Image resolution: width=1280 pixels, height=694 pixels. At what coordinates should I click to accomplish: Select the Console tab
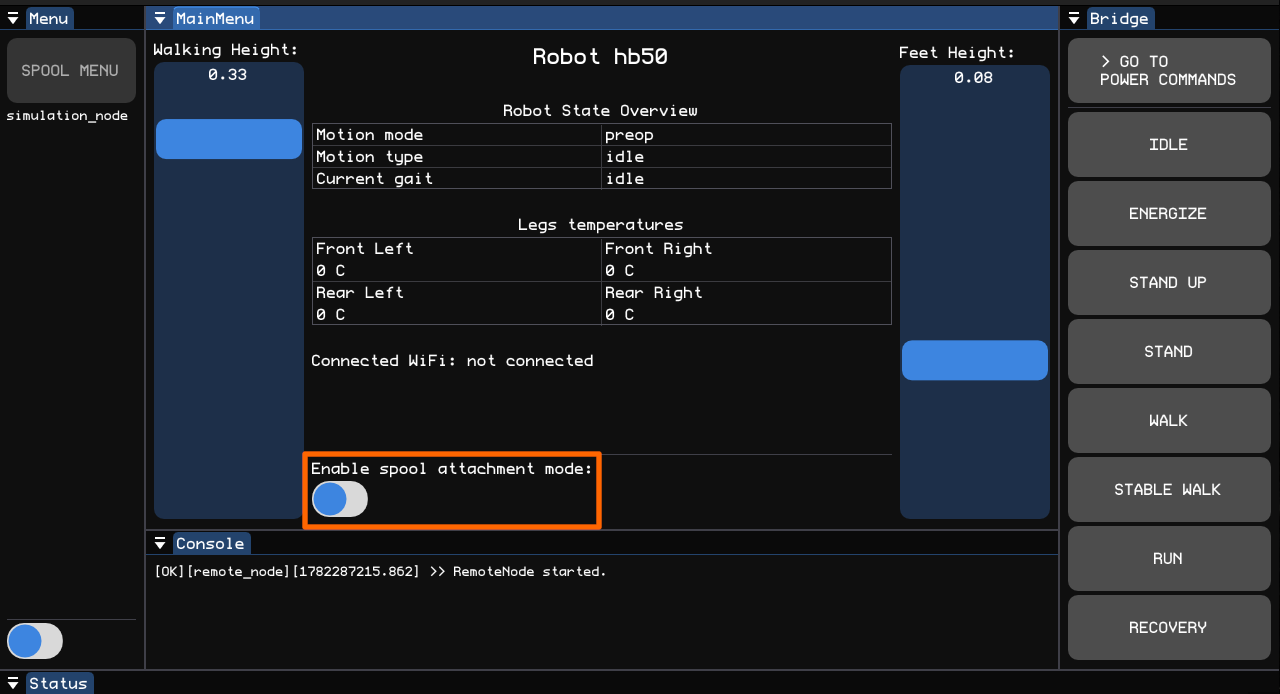tap(210, 543)
